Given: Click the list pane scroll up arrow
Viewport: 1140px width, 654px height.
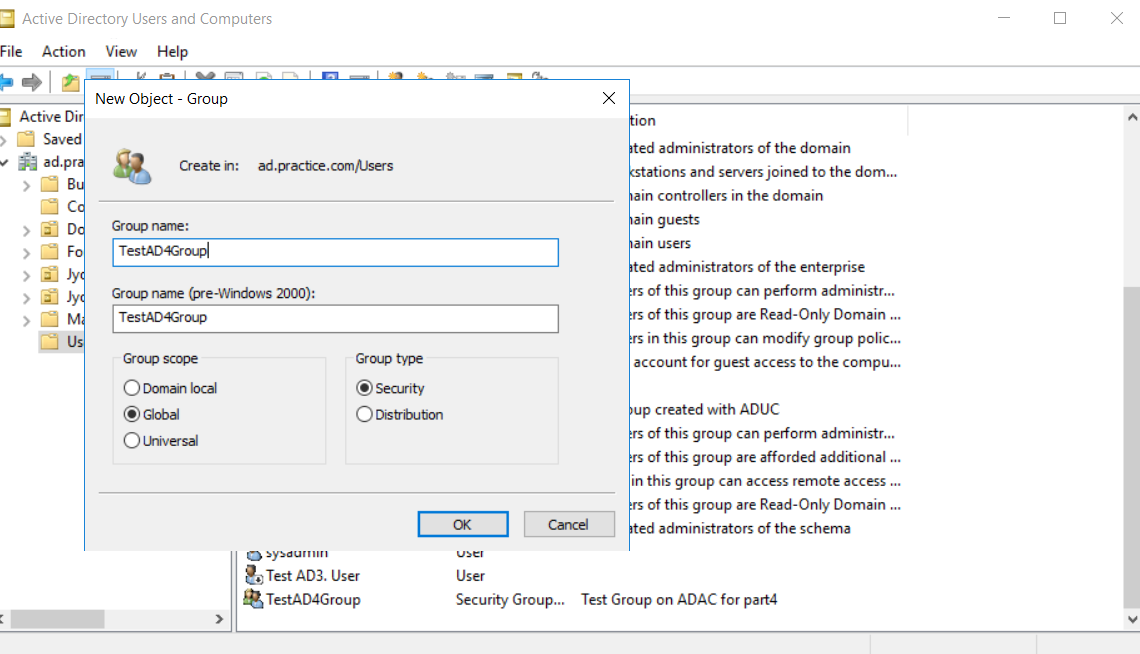Looking at the screenshot, I should pos(1132,116).
